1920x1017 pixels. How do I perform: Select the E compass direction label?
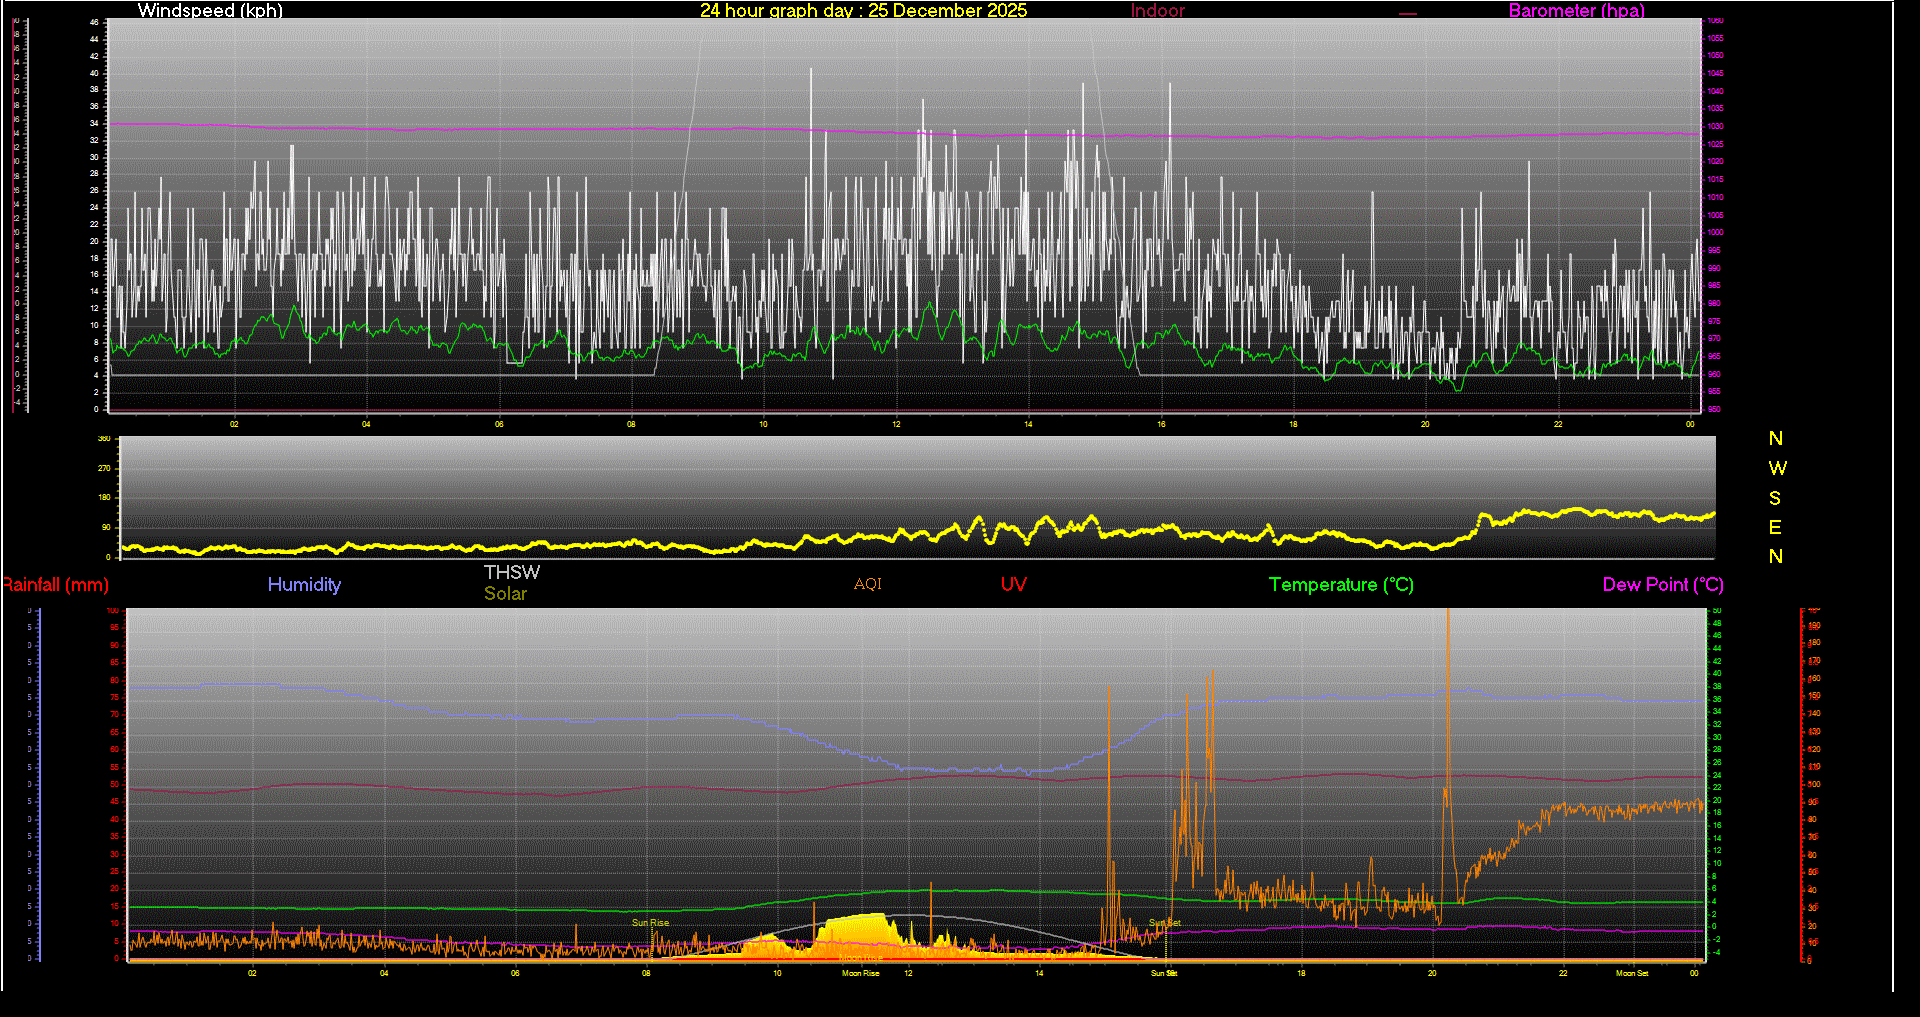click(x=1775, y=527)
